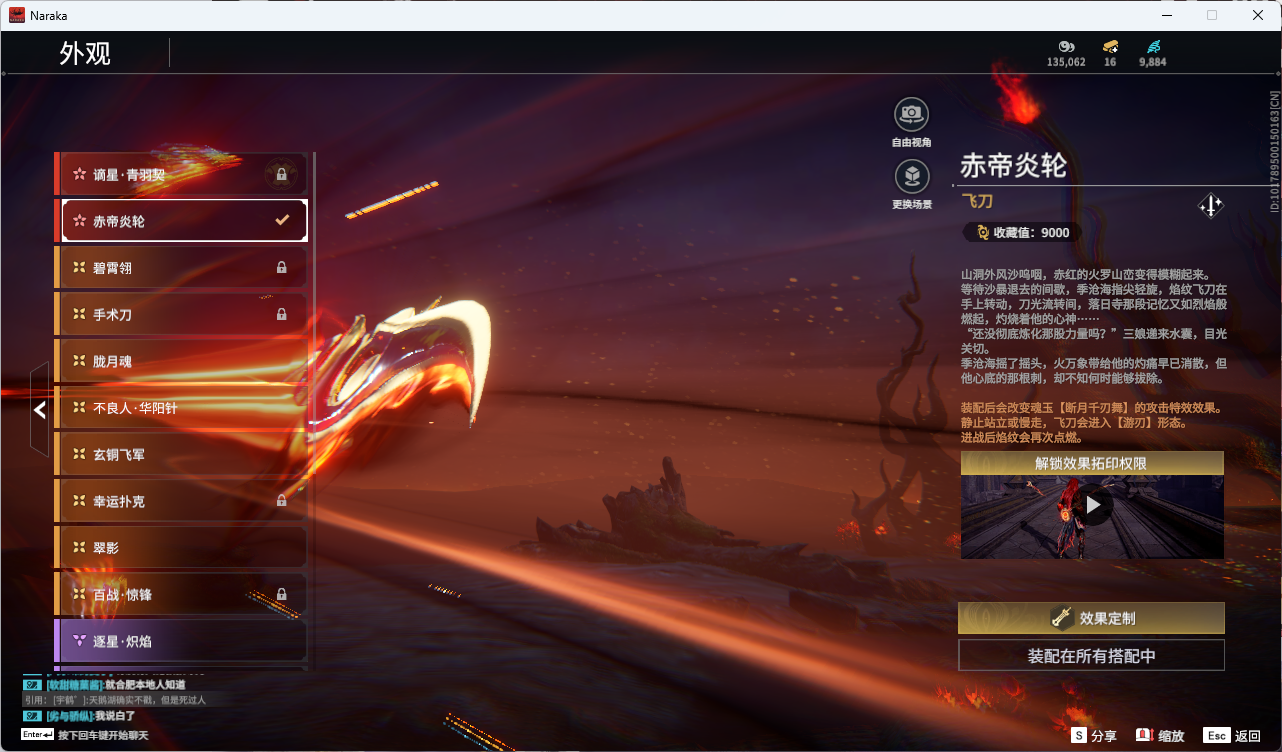The width and height of the screenshot is (1282, 752).
Task: Click chat message from 劣与骄纵
Action: (x=89, y=716)
